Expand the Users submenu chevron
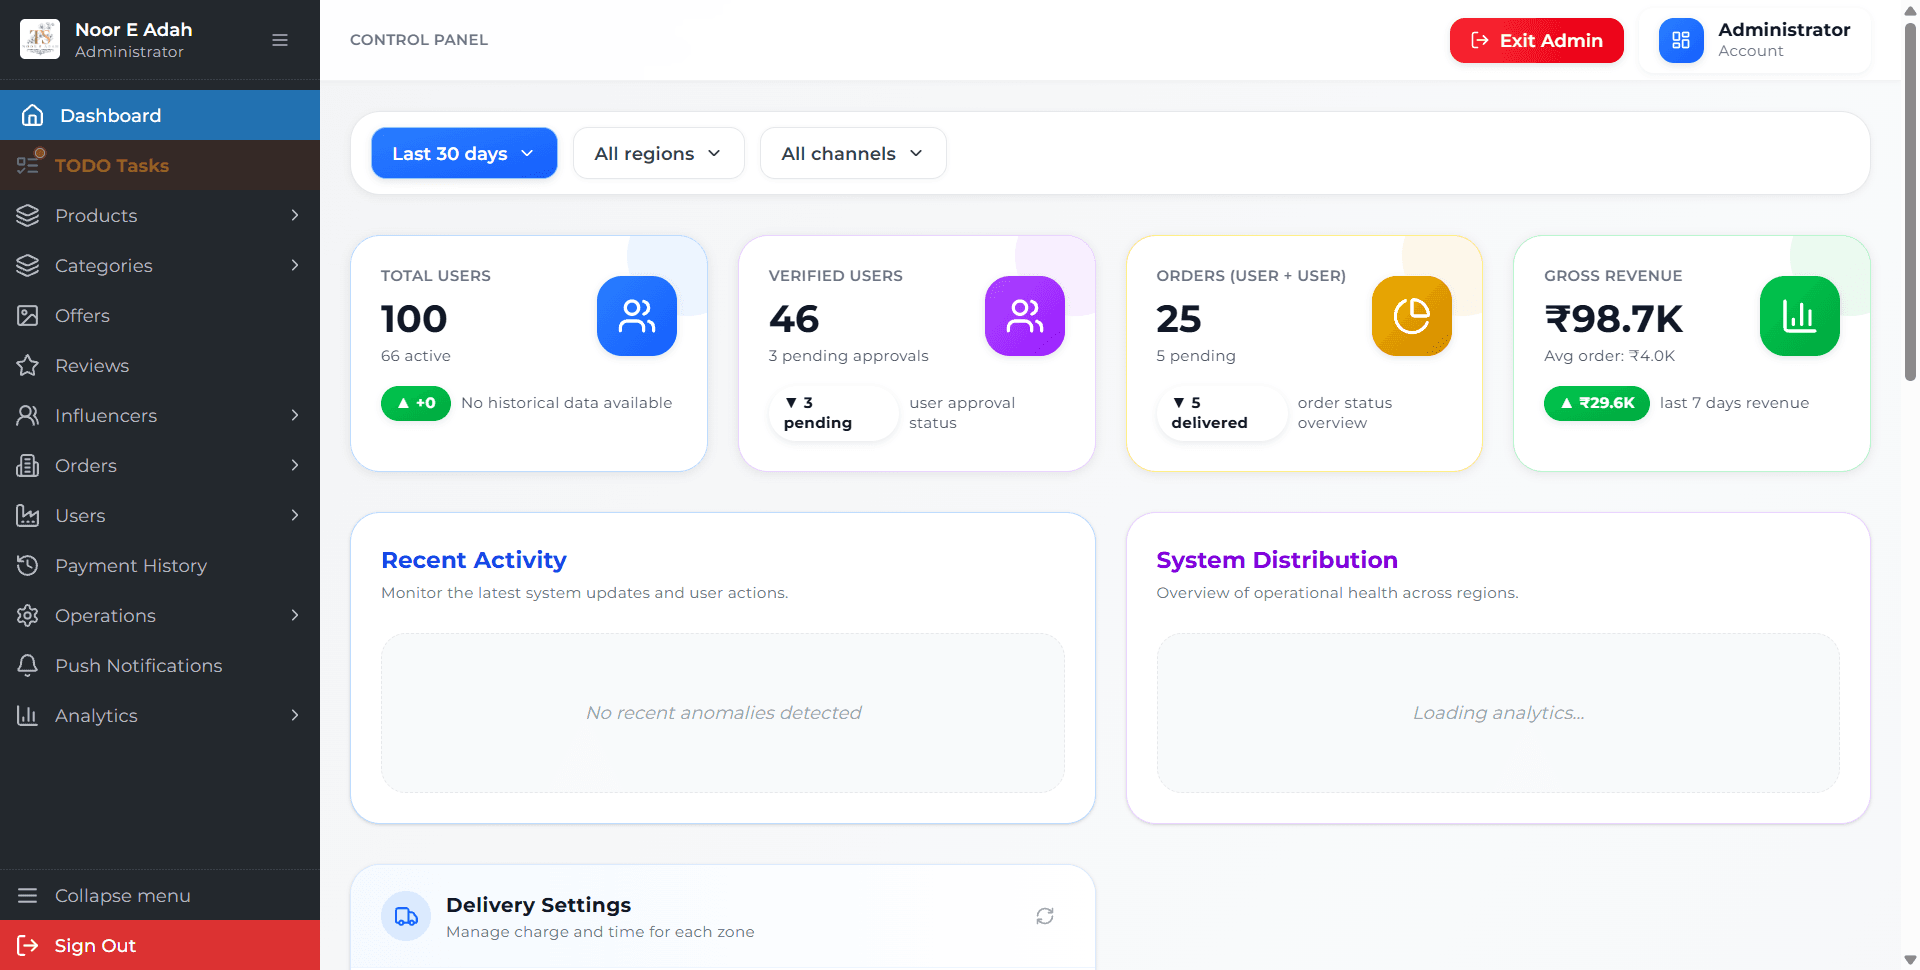This screenshot has width=1920, height=970. click(295, 515)
